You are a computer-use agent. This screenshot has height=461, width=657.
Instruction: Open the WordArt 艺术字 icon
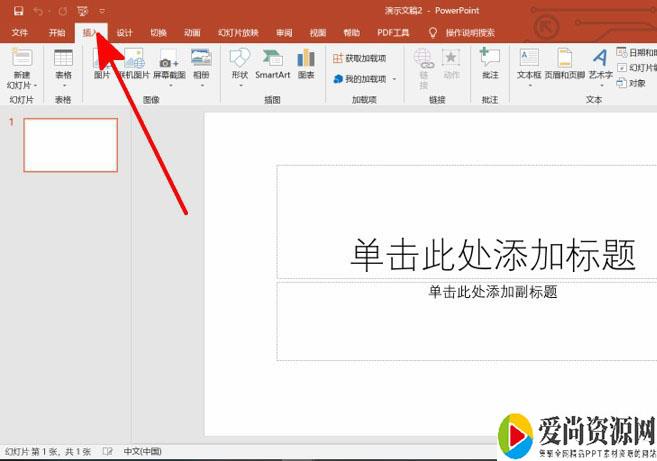[x=600, y=58]
